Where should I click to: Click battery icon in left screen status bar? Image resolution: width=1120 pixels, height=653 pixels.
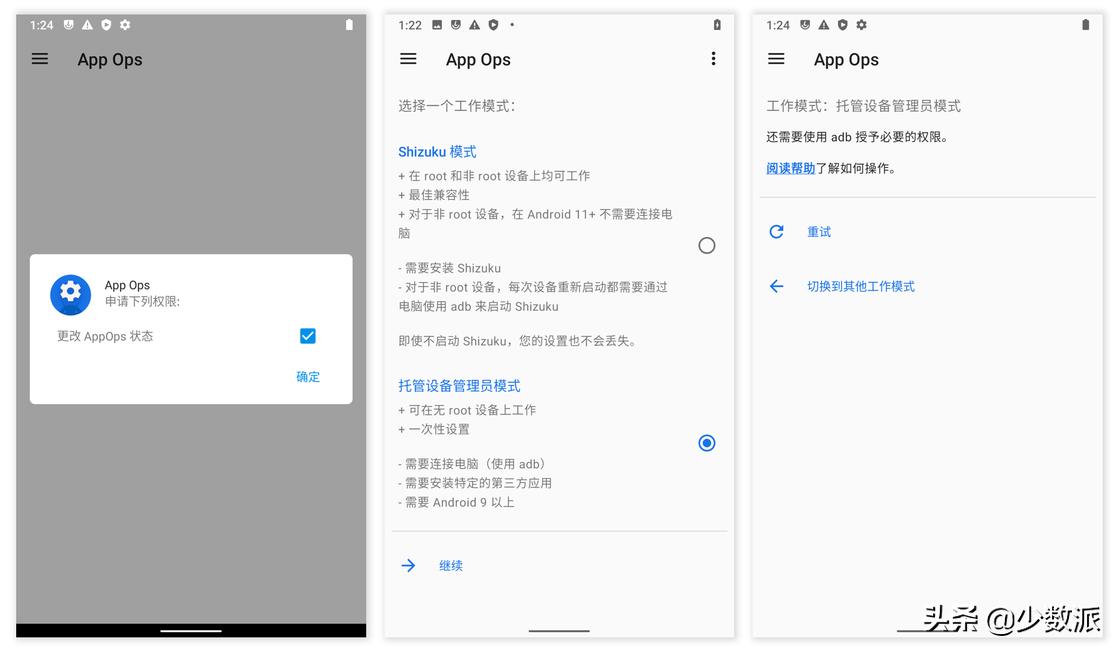[349, 25]
